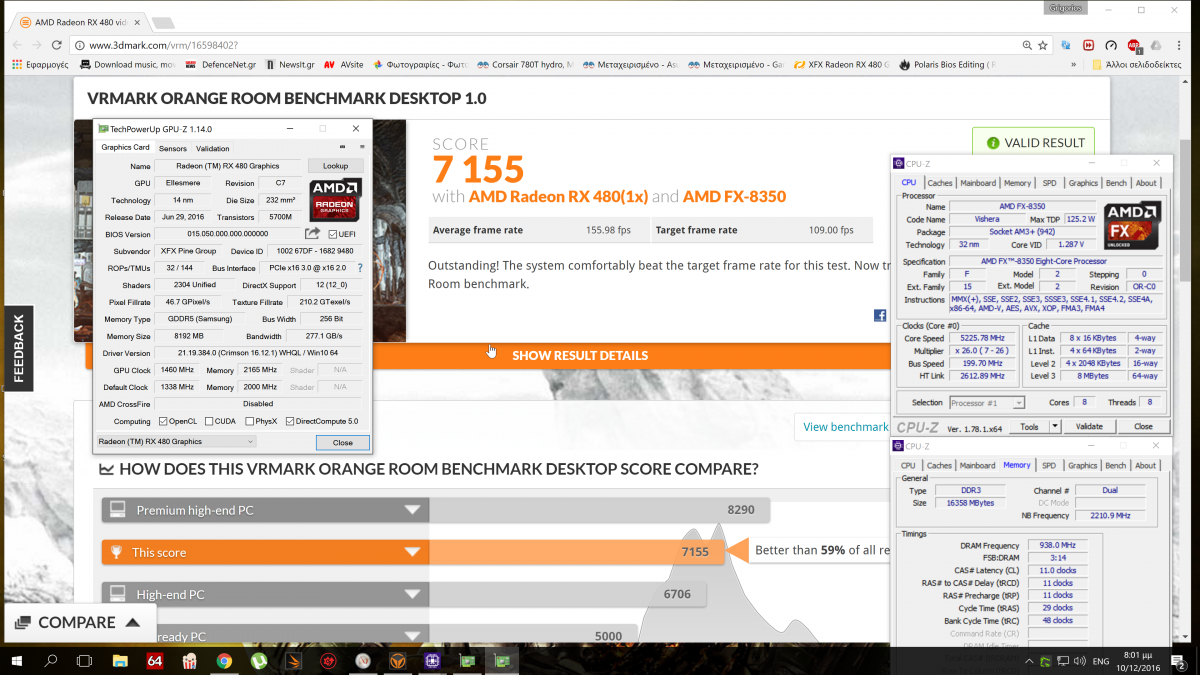Open the About tab in lower CPU-Z window

tap(1146, 465)
